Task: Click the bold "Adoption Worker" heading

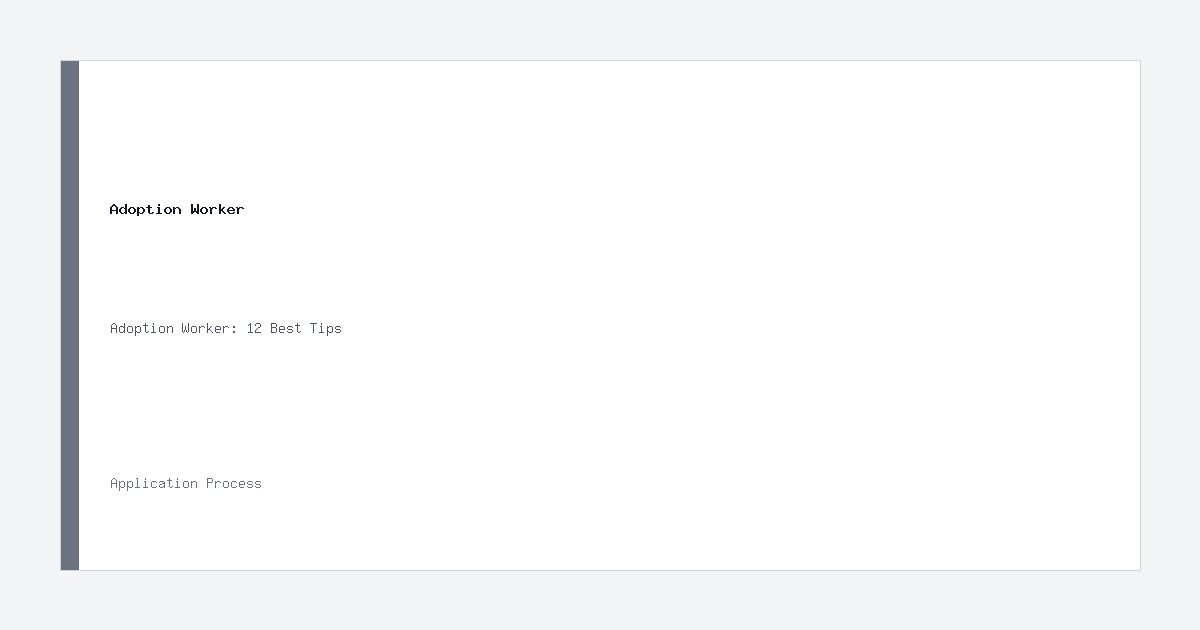Action: pyautogui.click(x=177, y=209)
